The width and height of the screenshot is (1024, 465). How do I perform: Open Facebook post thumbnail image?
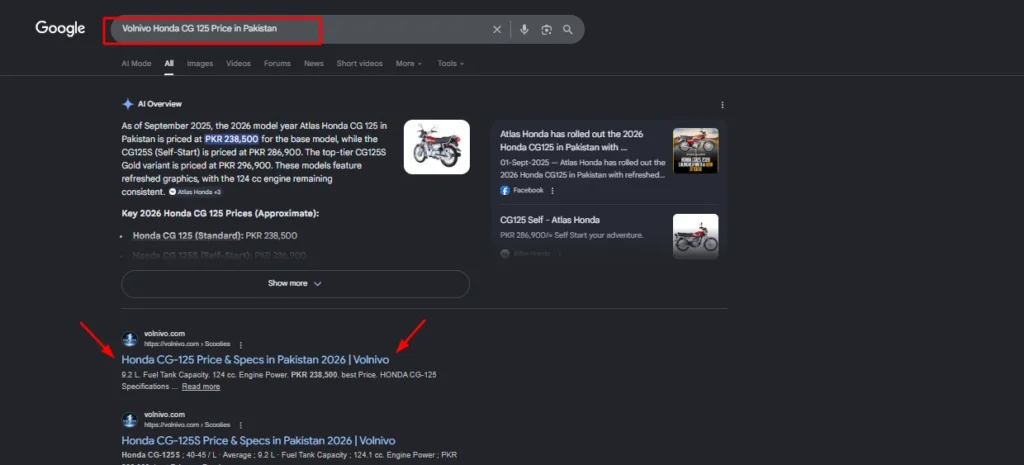(x=696, y=151)
